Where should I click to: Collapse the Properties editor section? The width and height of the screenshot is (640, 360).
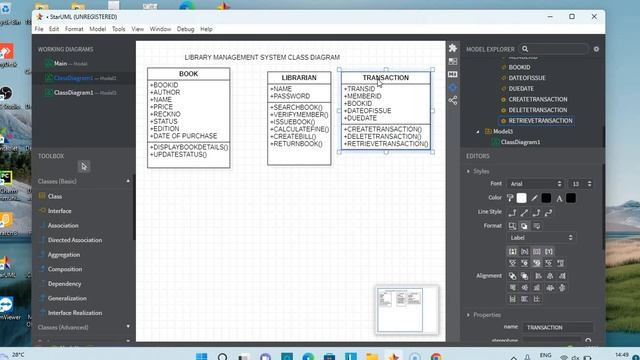pyautogui.click(x=468, y=315)
